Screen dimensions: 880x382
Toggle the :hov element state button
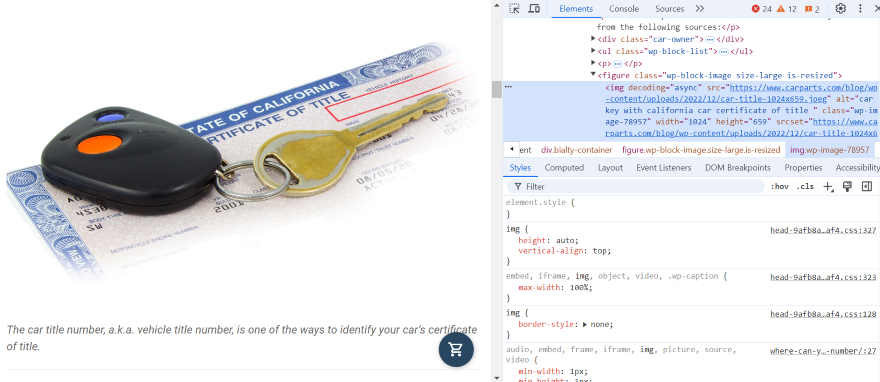click(779, 186)
